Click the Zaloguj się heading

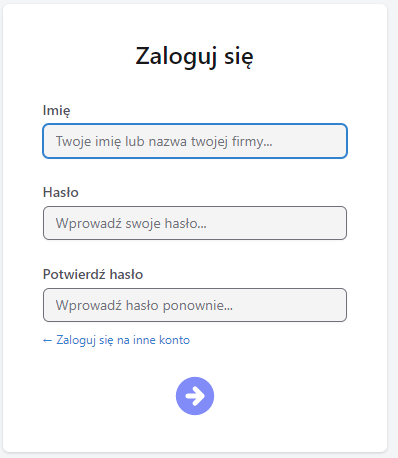195,56
